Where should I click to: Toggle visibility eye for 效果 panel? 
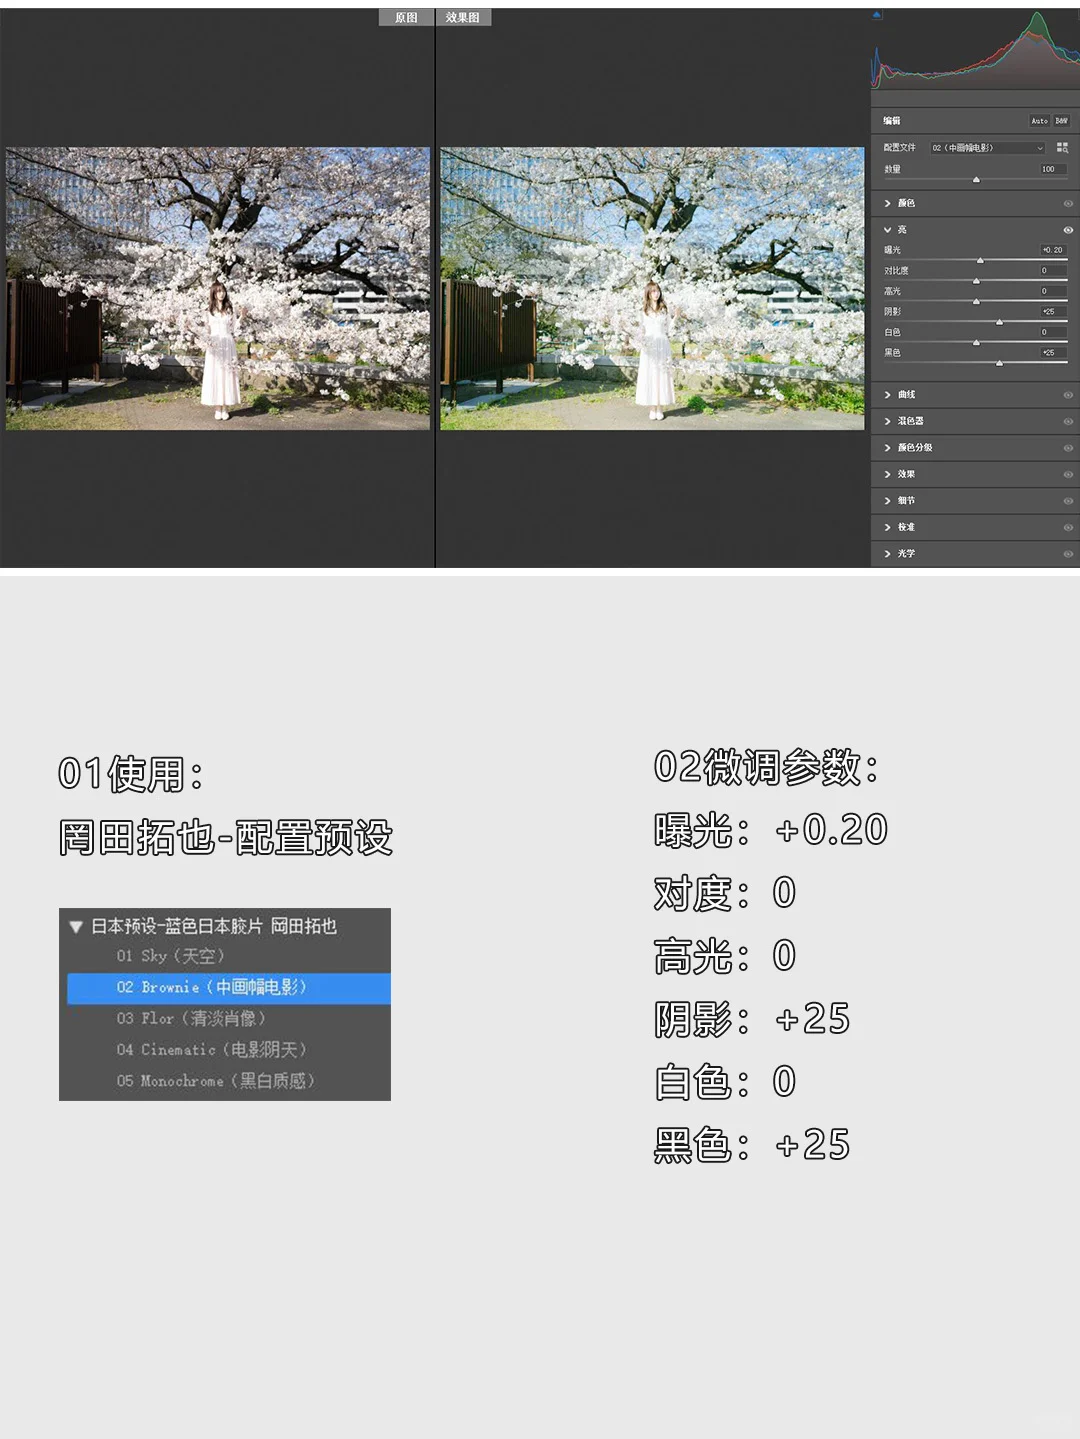point(1067,474)
